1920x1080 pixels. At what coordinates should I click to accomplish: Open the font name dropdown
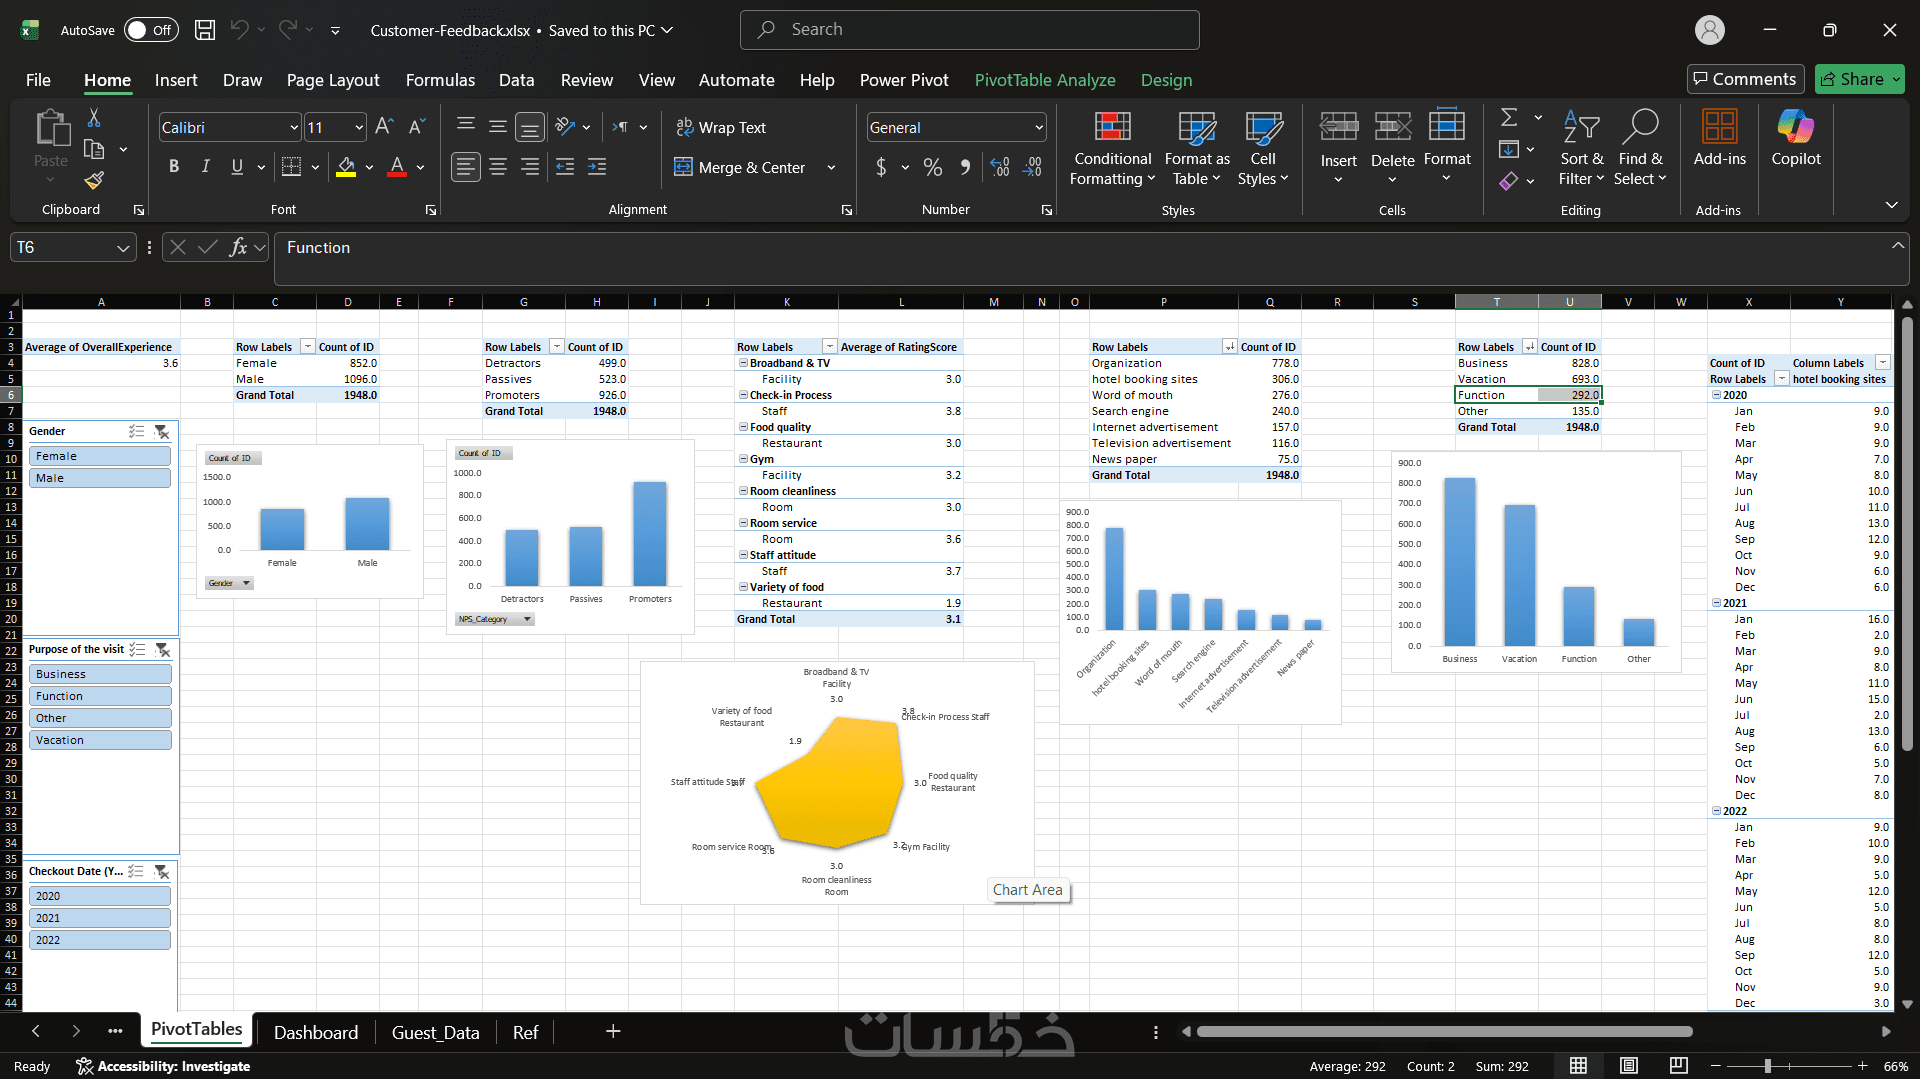pos(294,128)
